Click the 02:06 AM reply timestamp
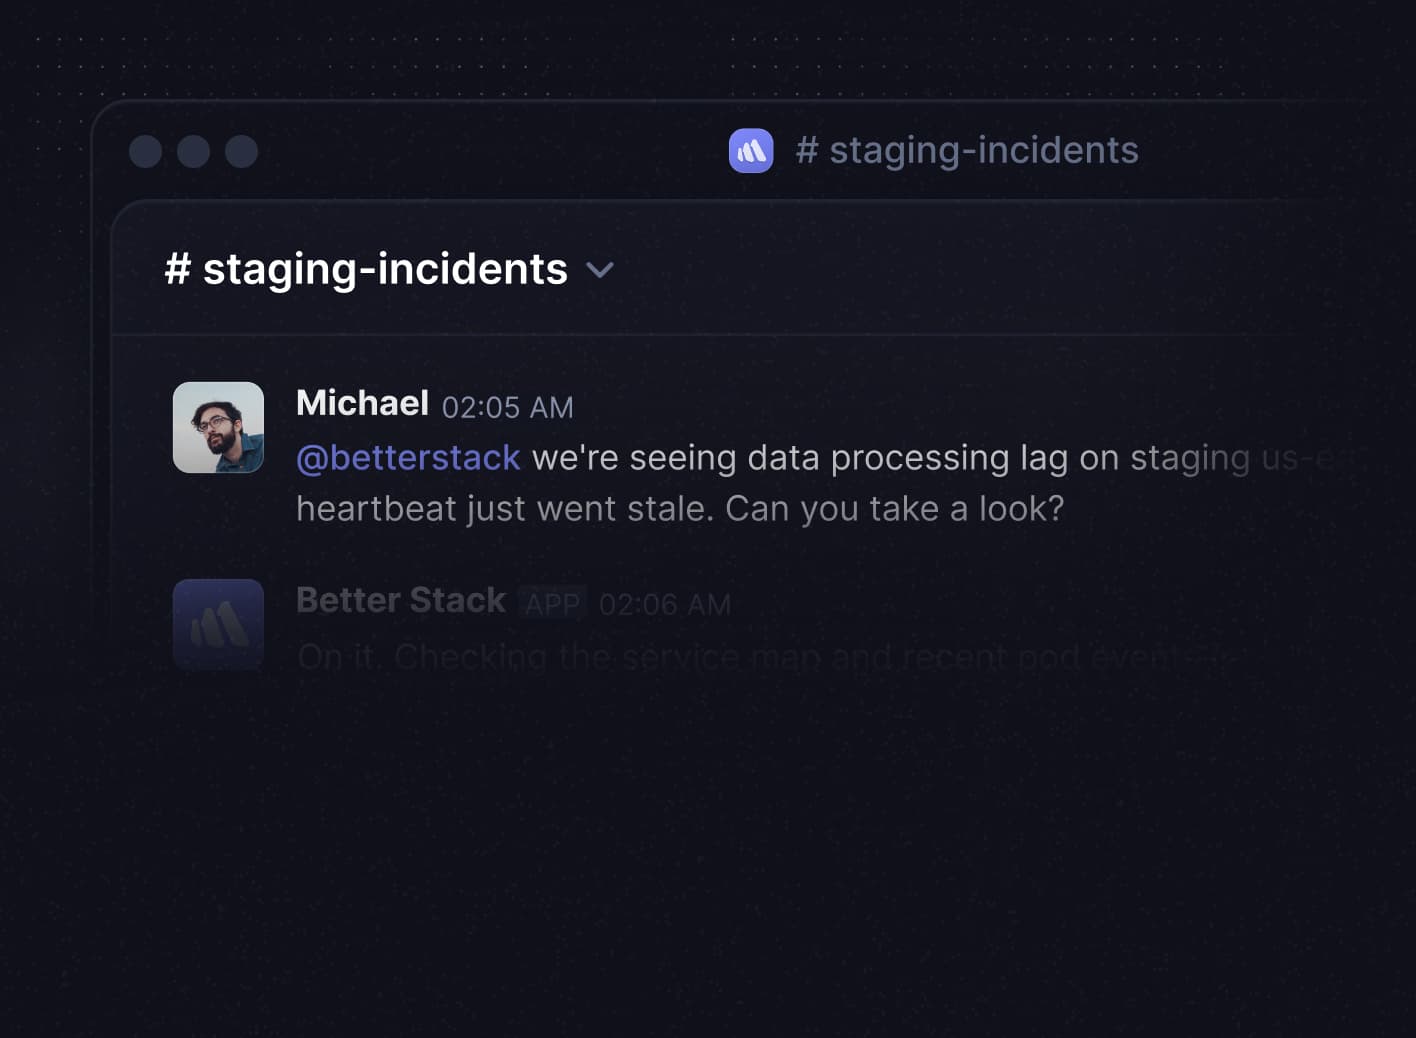This screenshot has height=1038, width=1416. [664, 605]
